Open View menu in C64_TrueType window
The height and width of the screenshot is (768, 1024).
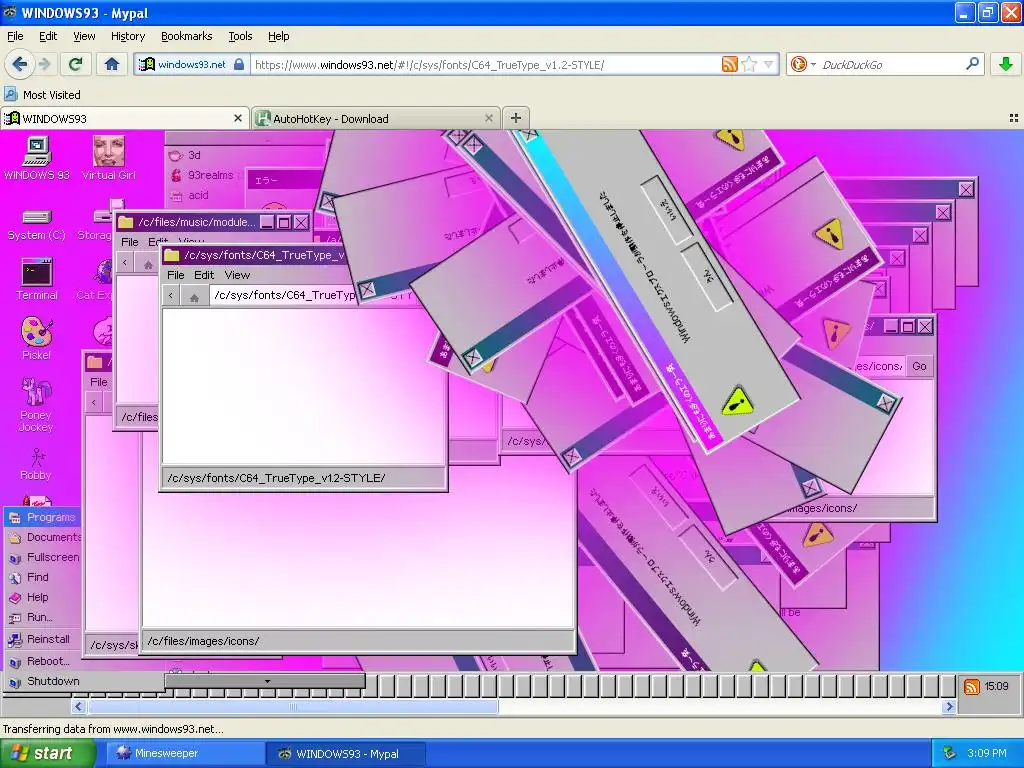(x=237, y=275)
